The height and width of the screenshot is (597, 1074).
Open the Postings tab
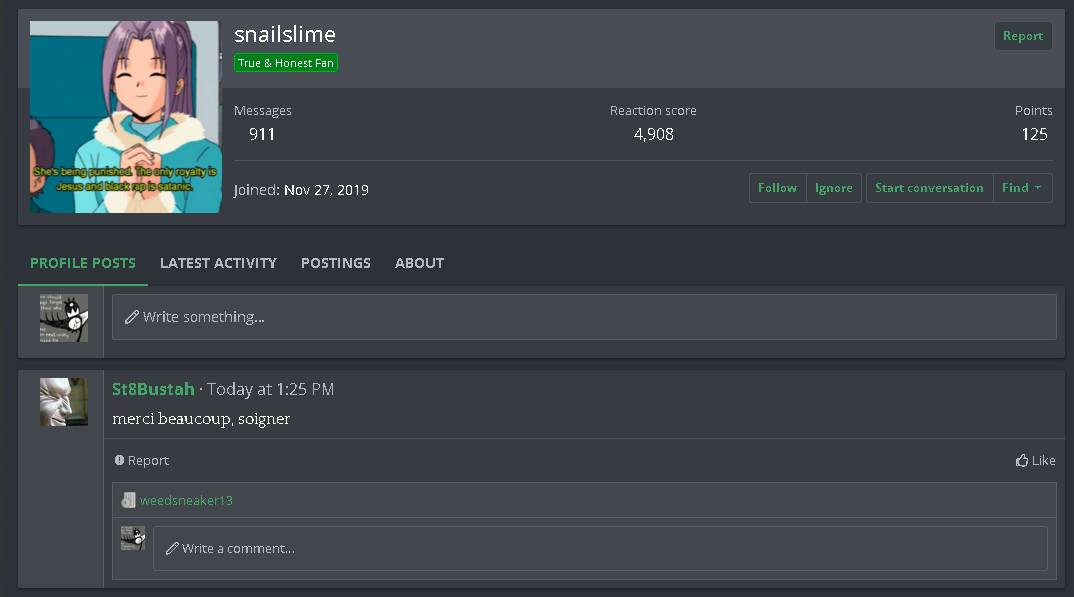[x=336, y=263]
